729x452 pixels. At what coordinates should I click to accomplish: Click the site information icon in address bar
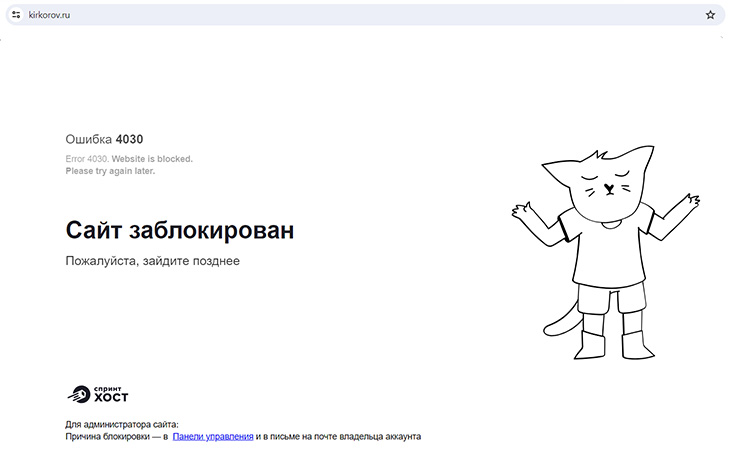(x=16, y=15)
